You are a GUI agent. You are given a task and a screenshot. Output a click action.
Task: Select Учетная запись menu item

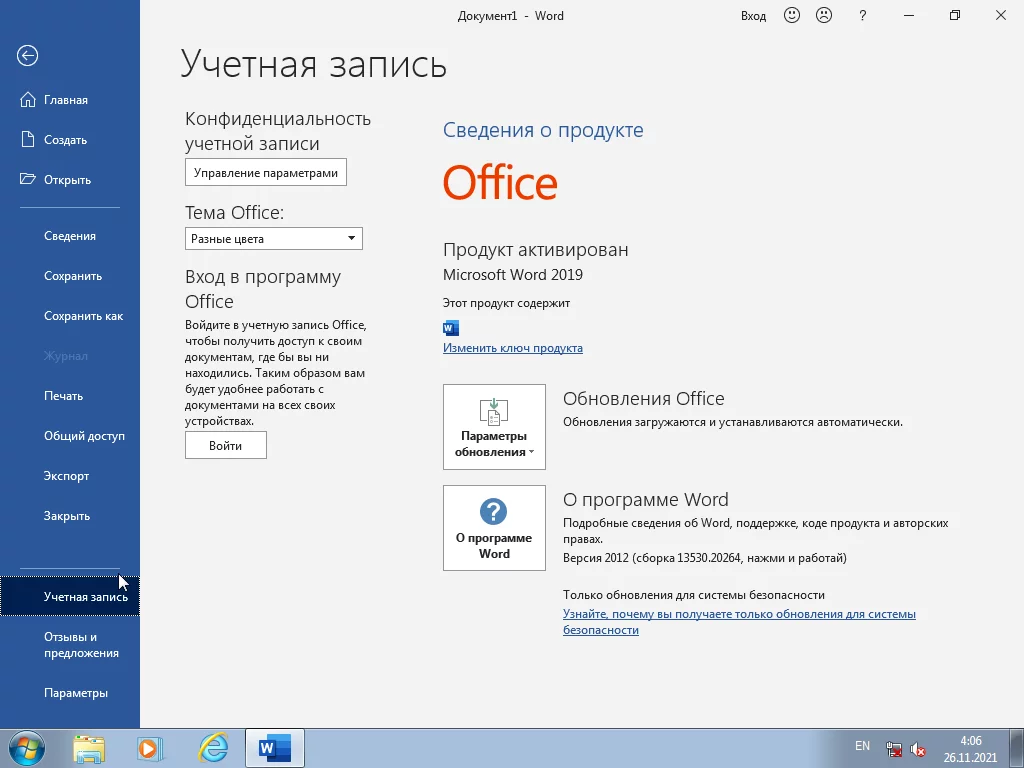pyautogui.click(x=70, y=596)
